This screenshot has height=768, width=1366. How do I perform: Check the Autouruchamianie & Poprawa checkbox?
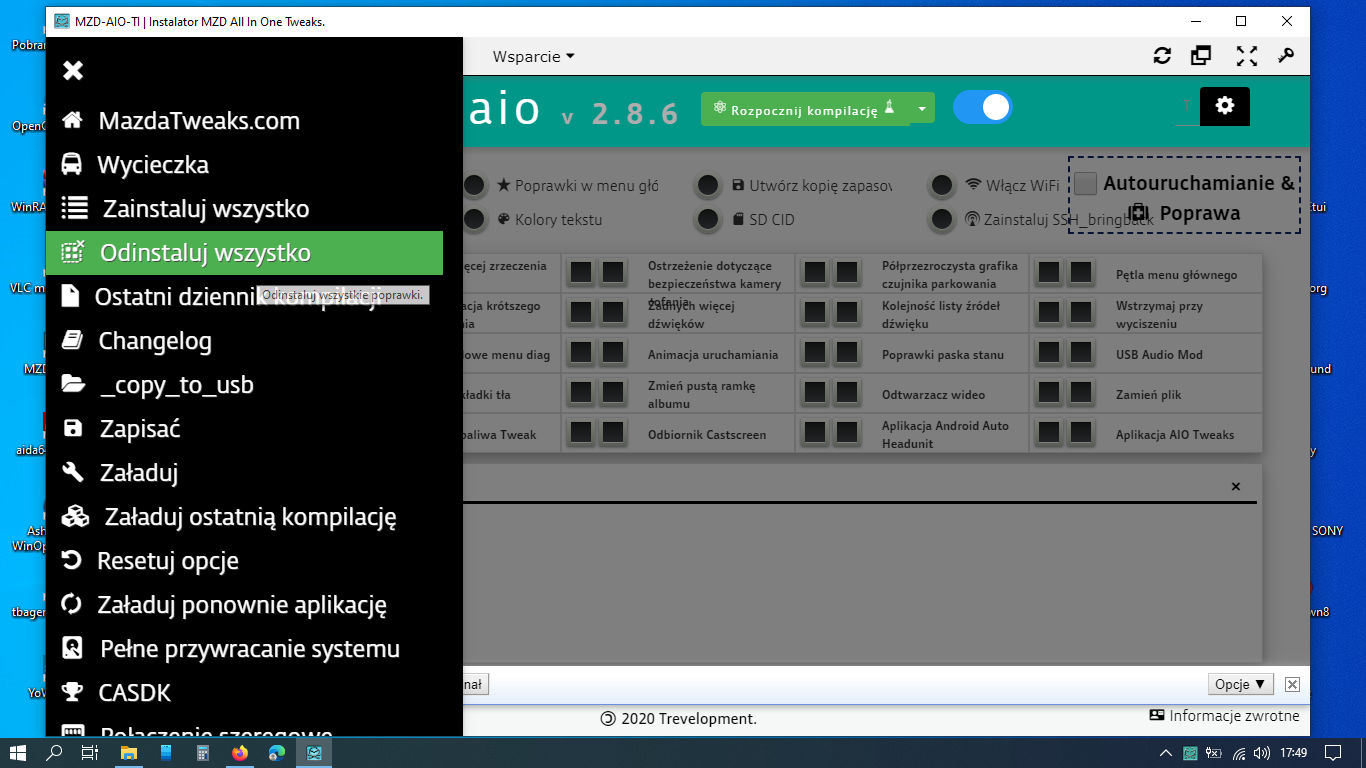(x=1086, y=183)
